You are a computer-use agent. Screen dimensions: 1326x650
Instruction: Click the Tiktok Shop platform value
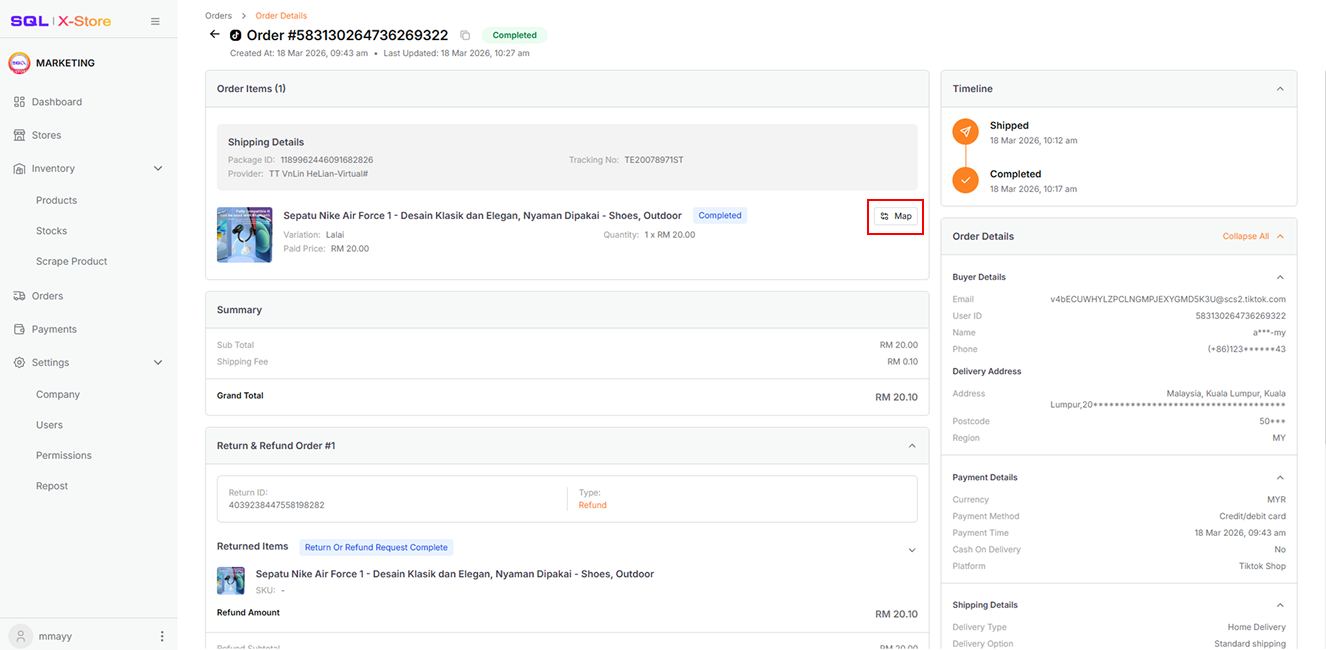1262,566
